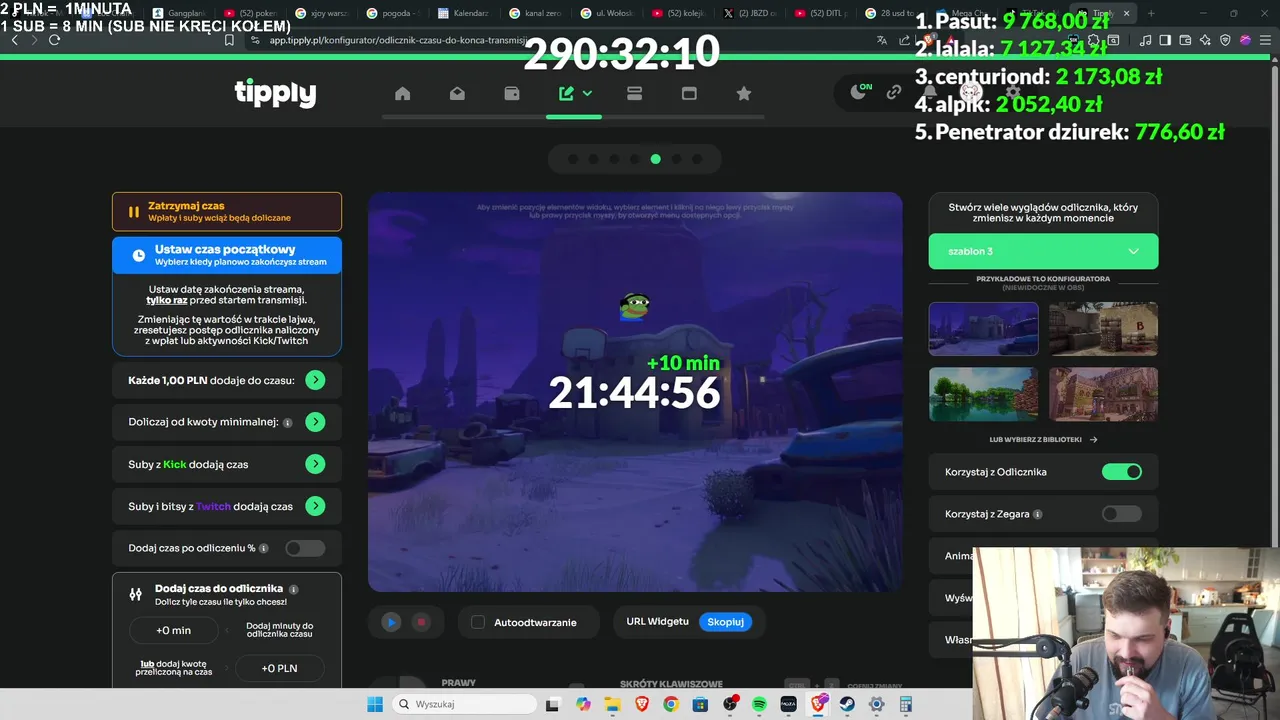Screen dimensions: 1280x720
Task: Check the Autoodtwarzanie checkbox
Action: click(478, 622)
